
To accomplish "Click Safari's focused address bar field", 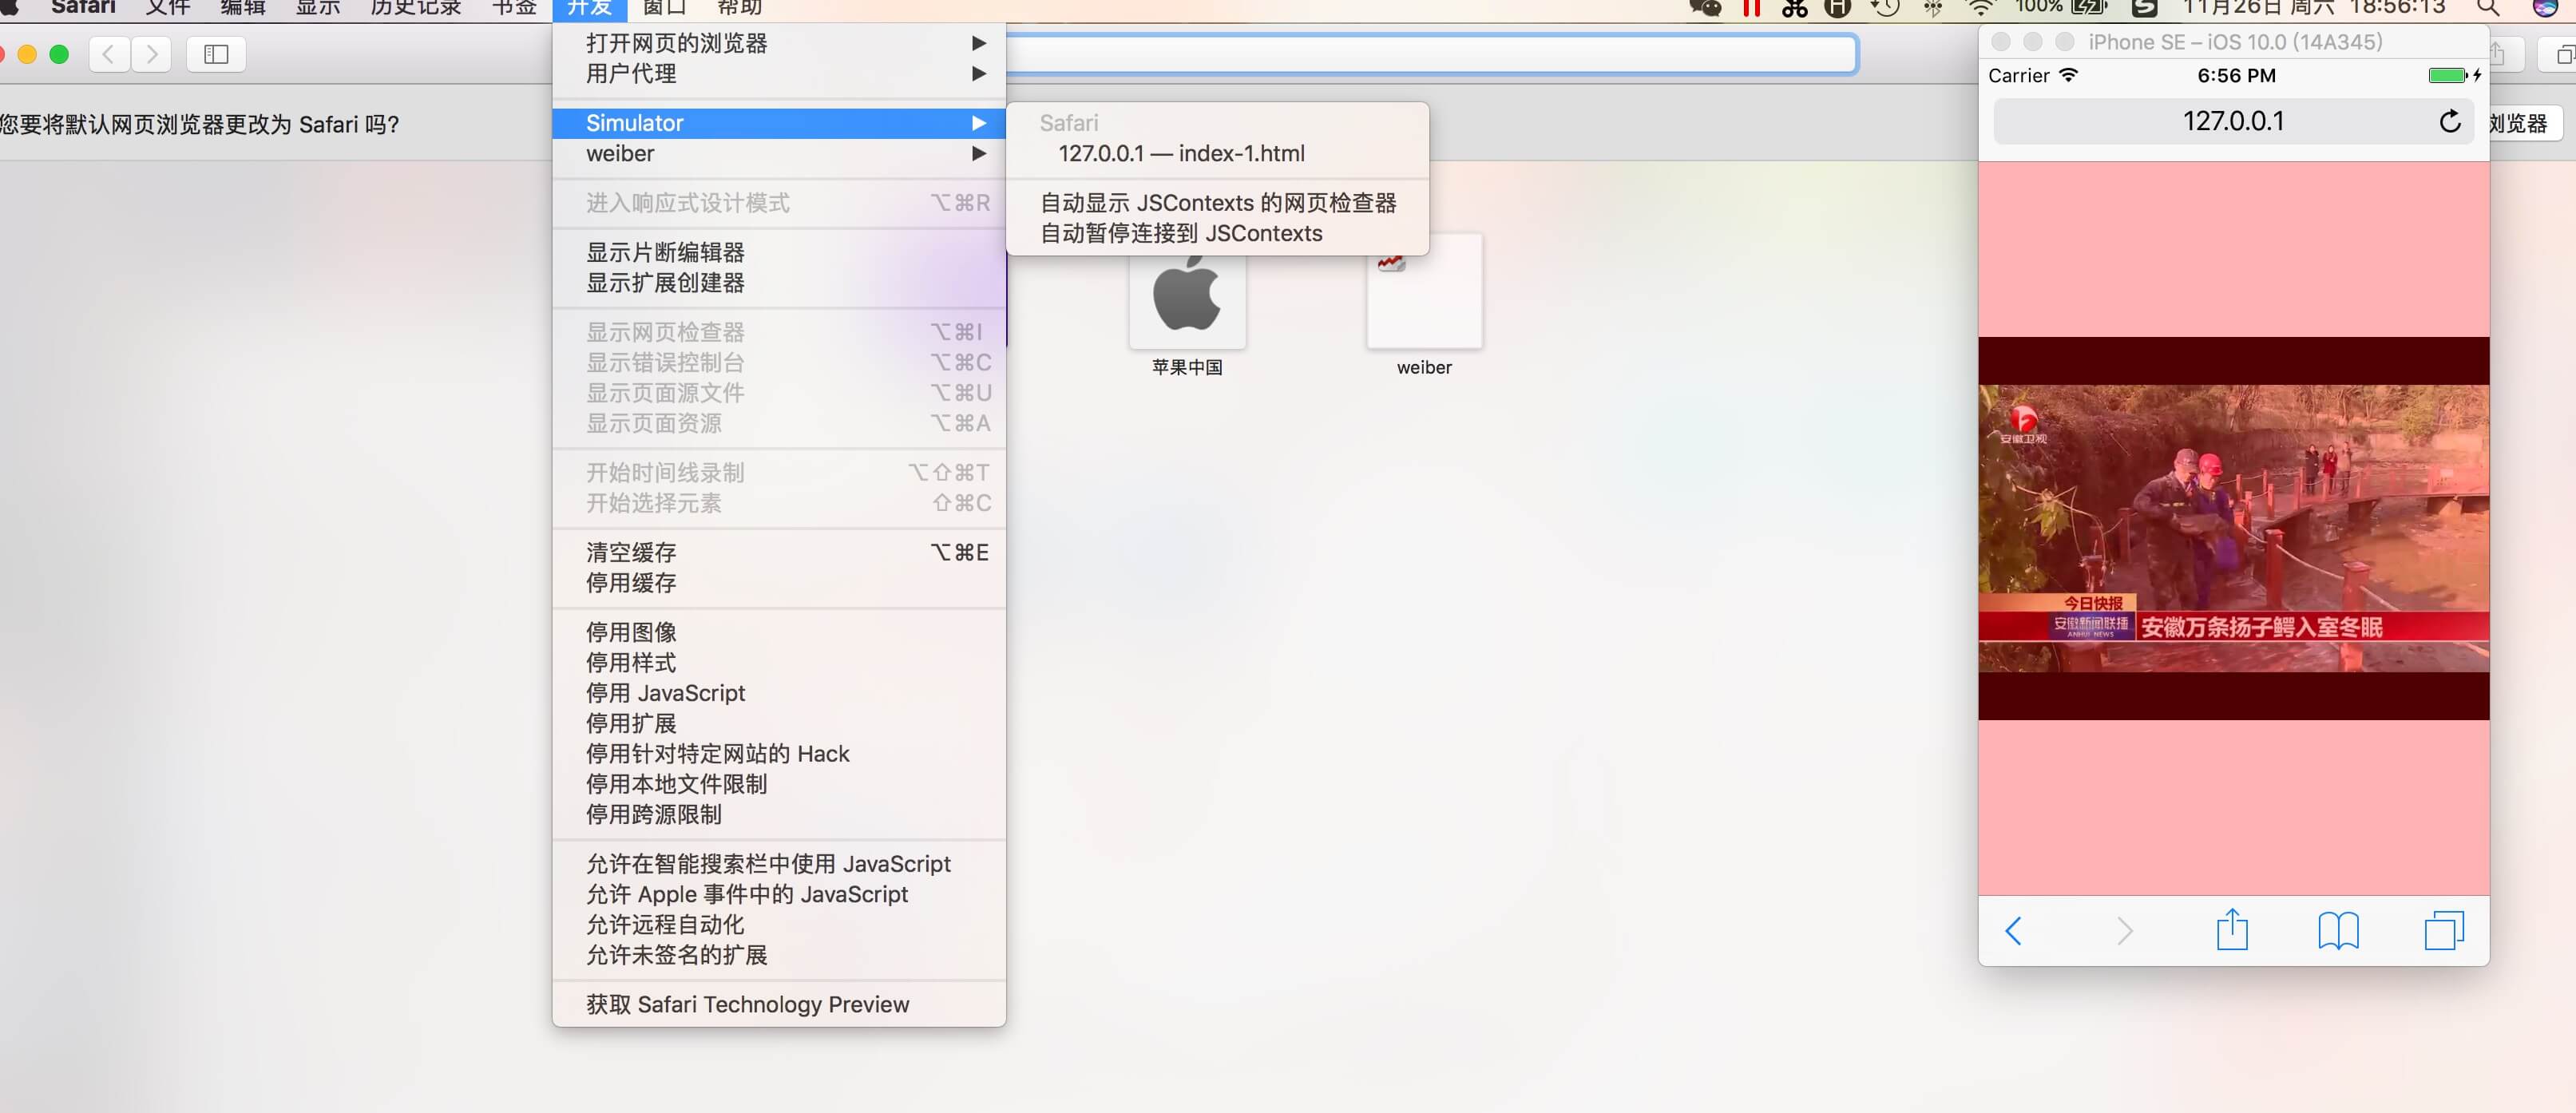I will (1430, 54).
